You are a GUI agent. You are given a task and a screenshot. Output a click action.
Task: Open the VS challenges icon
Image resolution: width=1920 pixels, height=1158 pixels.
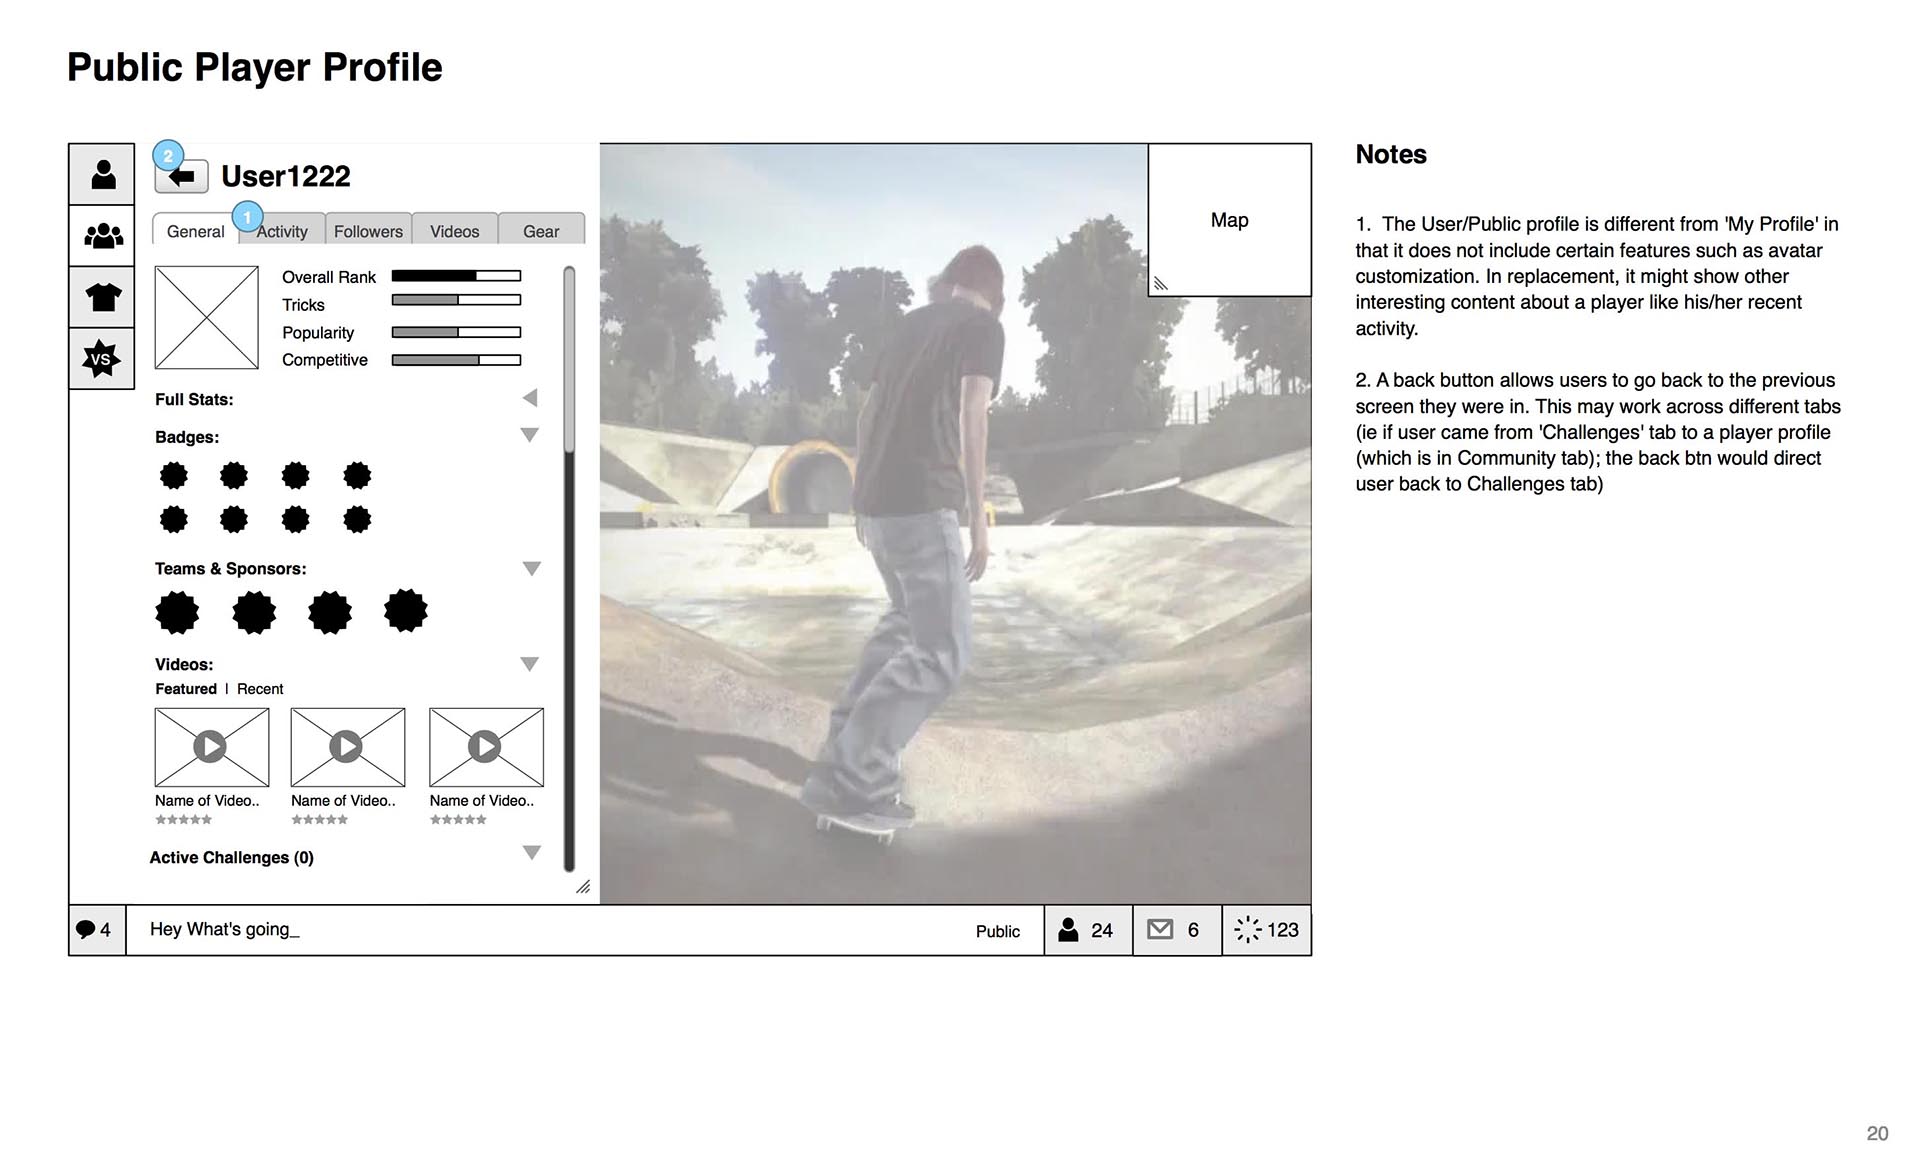(102, 359)
